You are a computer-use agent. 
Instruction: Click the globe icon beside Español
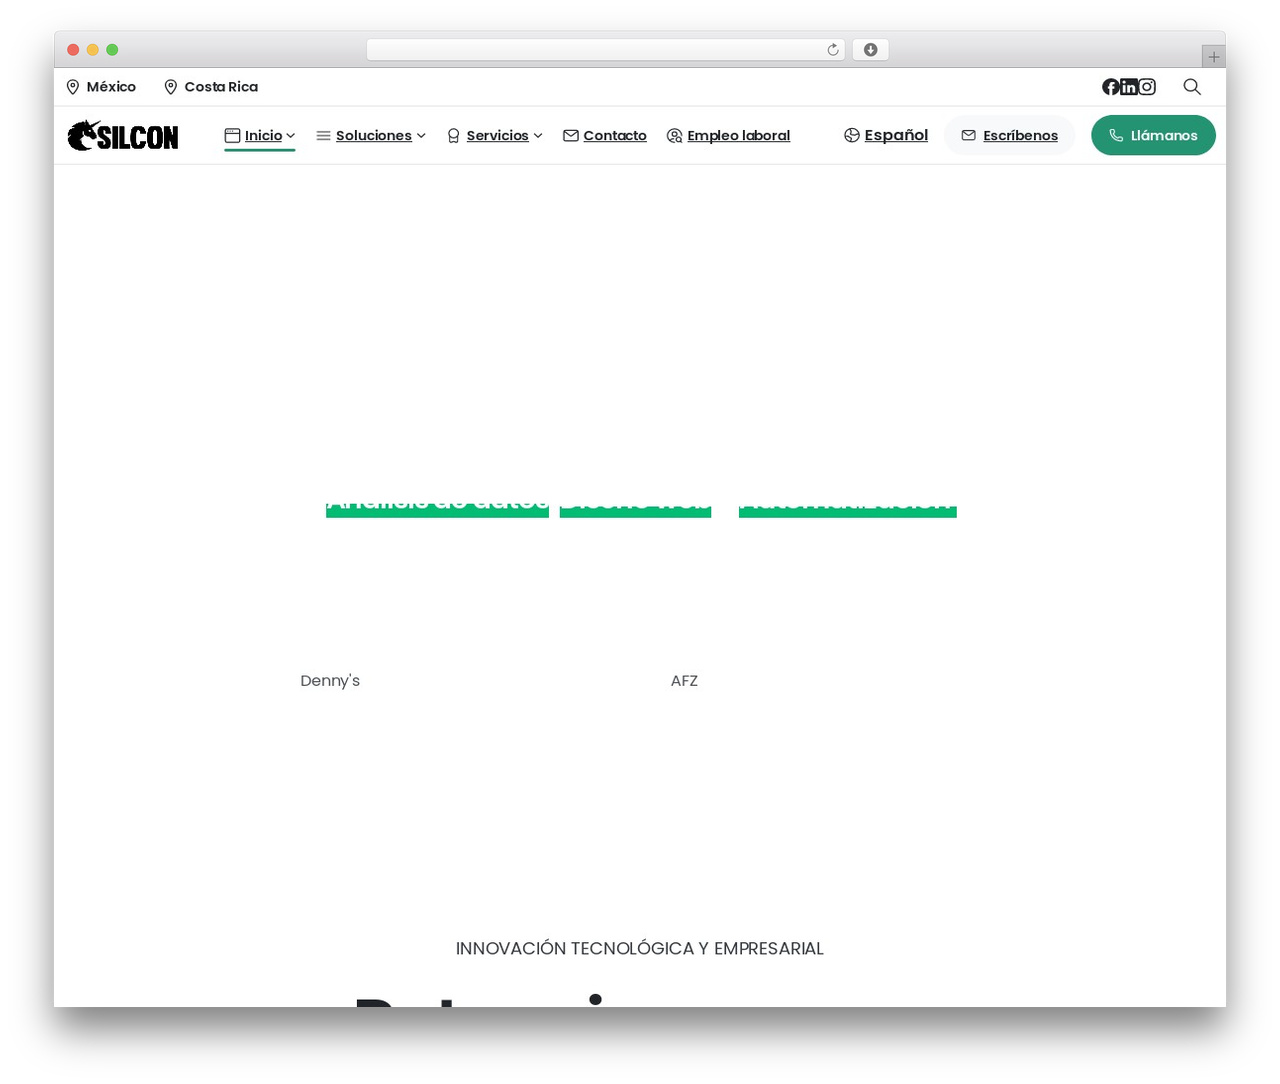click(852, 135)
